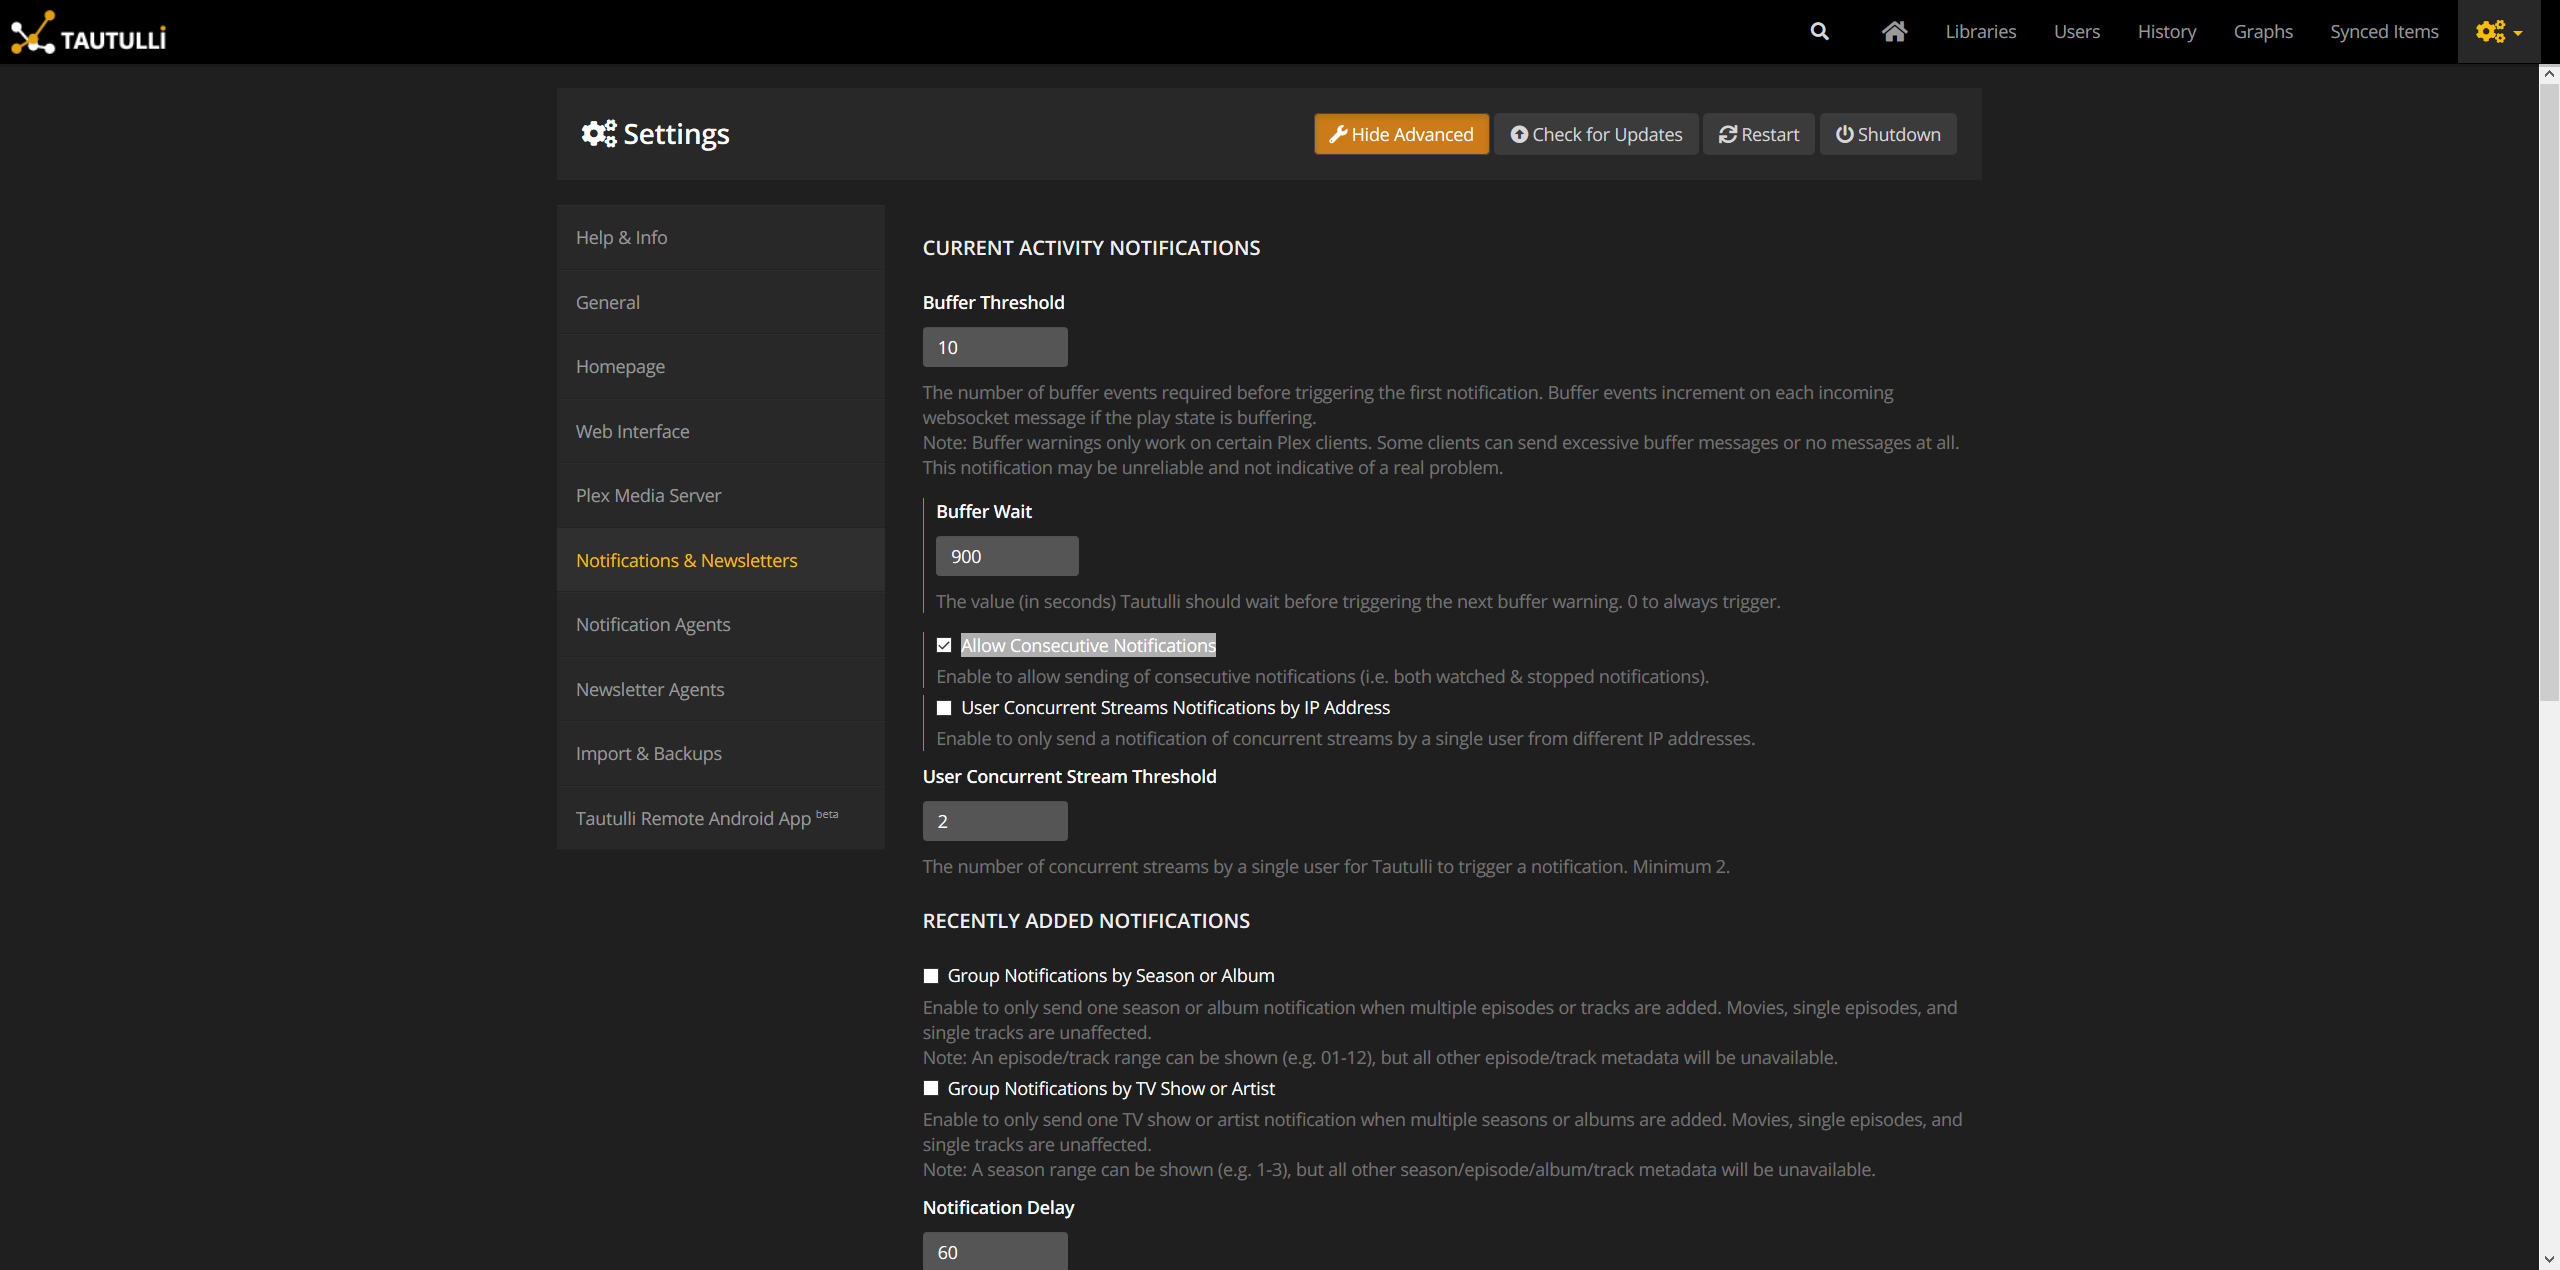The height and width of the screenshot is (1270, 2560).
Task: Click the Tautulli logo in navbar
Action: click(x=88, y=33)
